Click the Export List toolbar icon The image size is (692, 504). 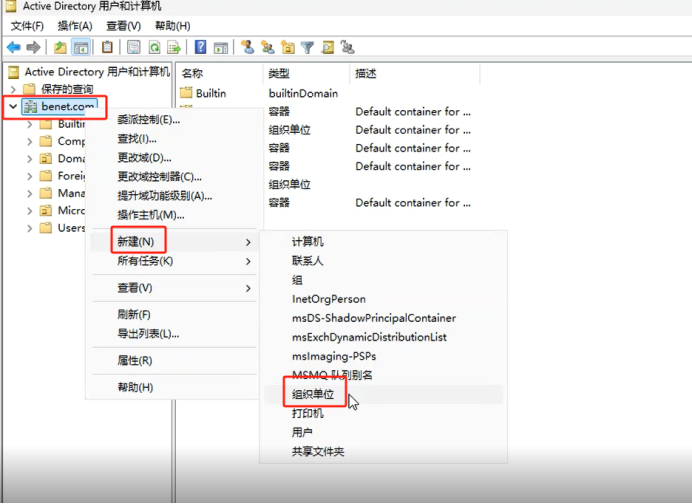[x=174, y=47]
